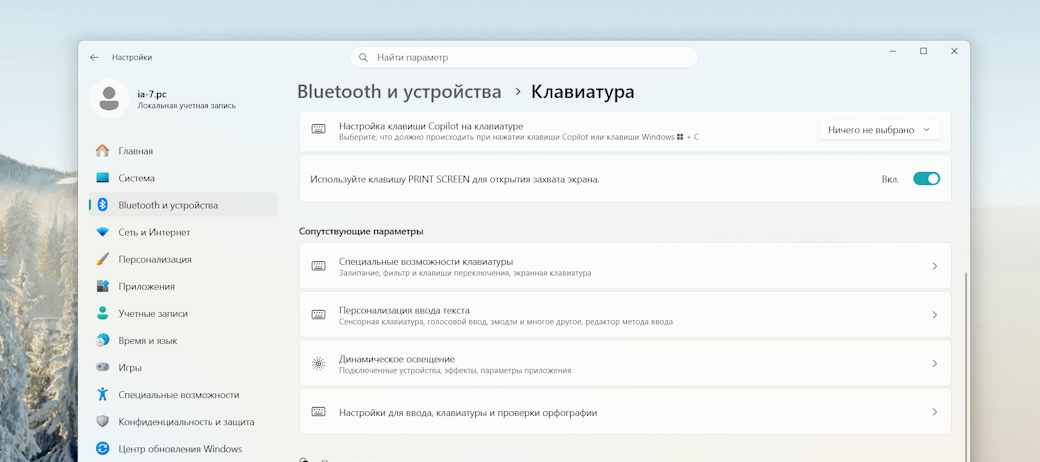
Task: Select Сеть и Интернет in sidebar
Action: tap(183, 232)
